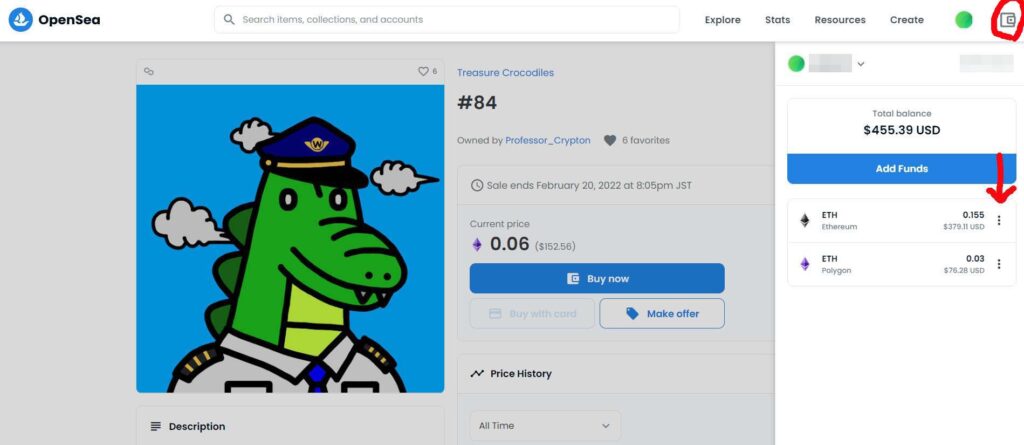The width and height of the screenshot is (1024, 445).
Task: Click the heart favorite icon above image
Action: [x=423, y=72]
